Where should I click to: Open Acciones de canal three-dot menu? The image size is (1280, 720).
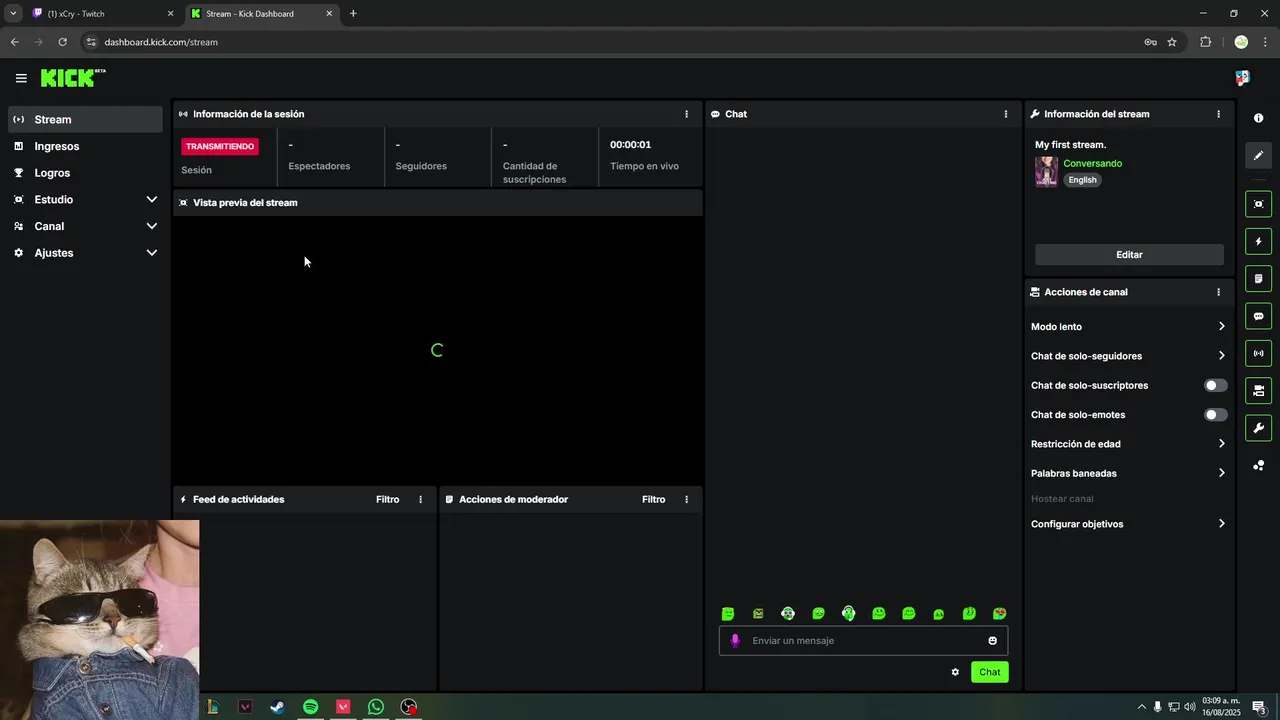(x=1218, y=292)
